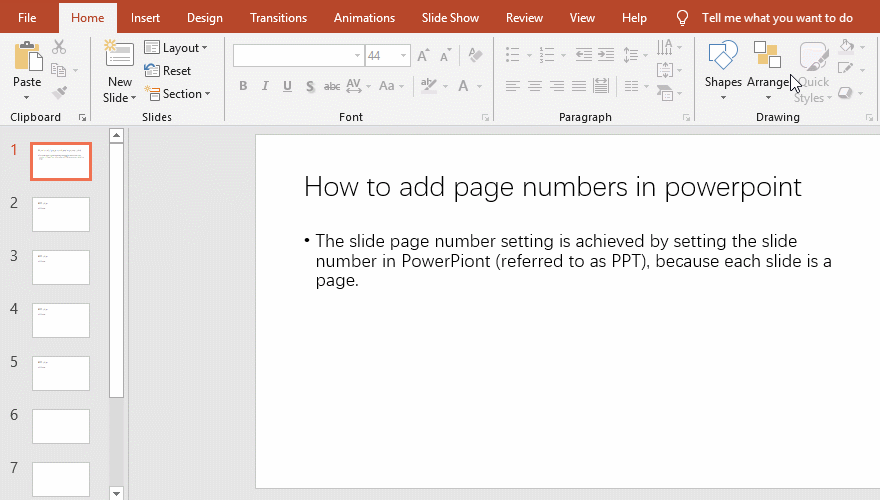This screenshot has width=880, height=500.
Task: Open the Layout dropdown
Action: (176, 48)
